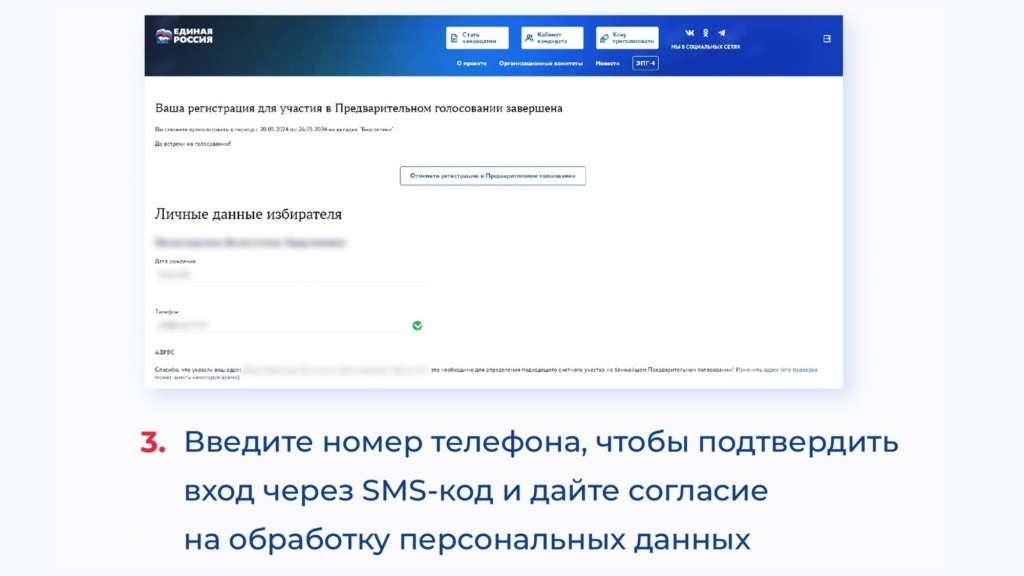
Task: Switch to the ЭПГ-4 tab
Action: [645, 63]
